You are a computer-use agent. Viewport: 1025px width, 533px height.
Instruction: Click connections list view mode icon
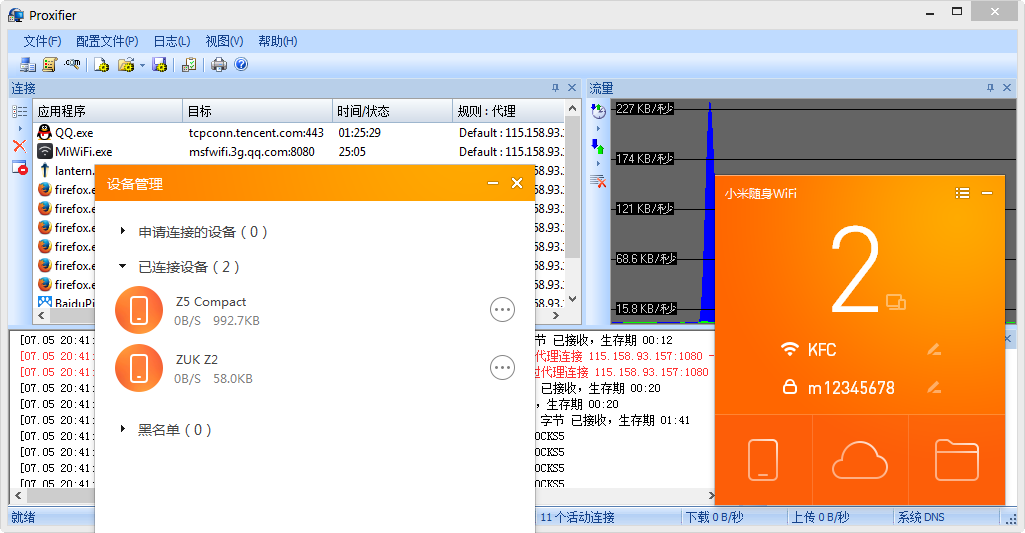[20, 112]
